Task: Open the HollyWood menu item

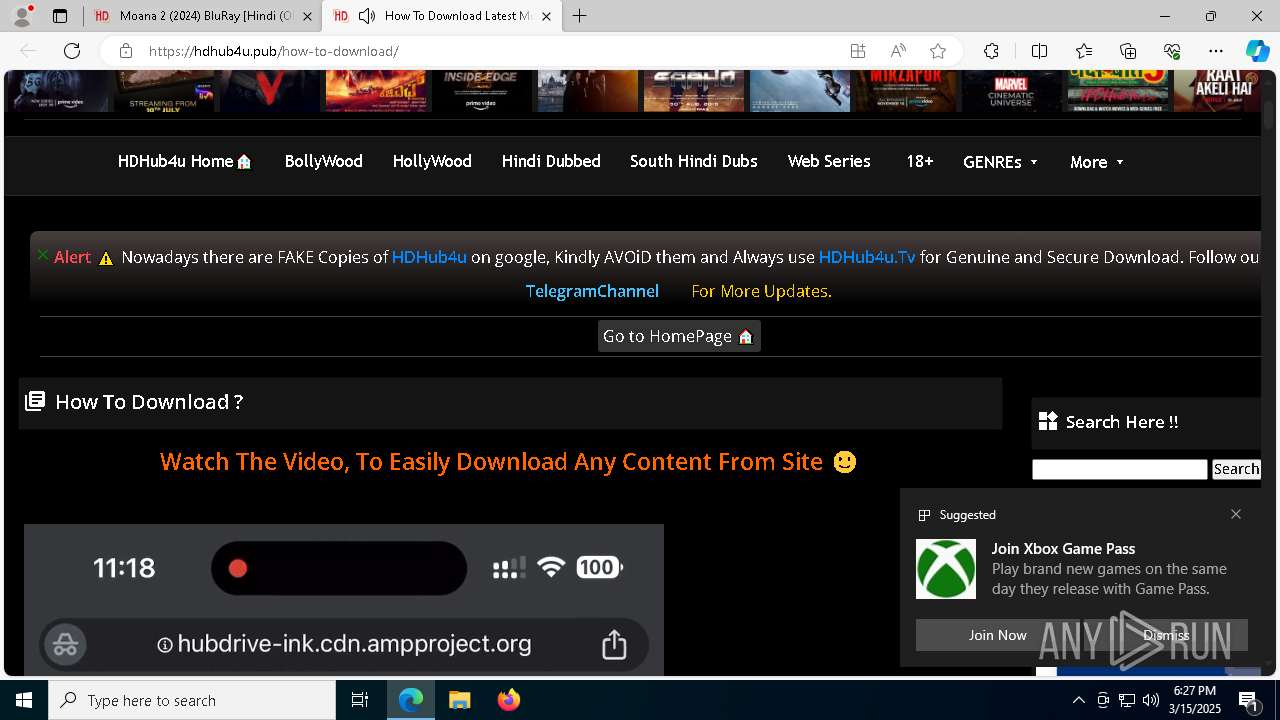Action: click(x=432, y=161)
